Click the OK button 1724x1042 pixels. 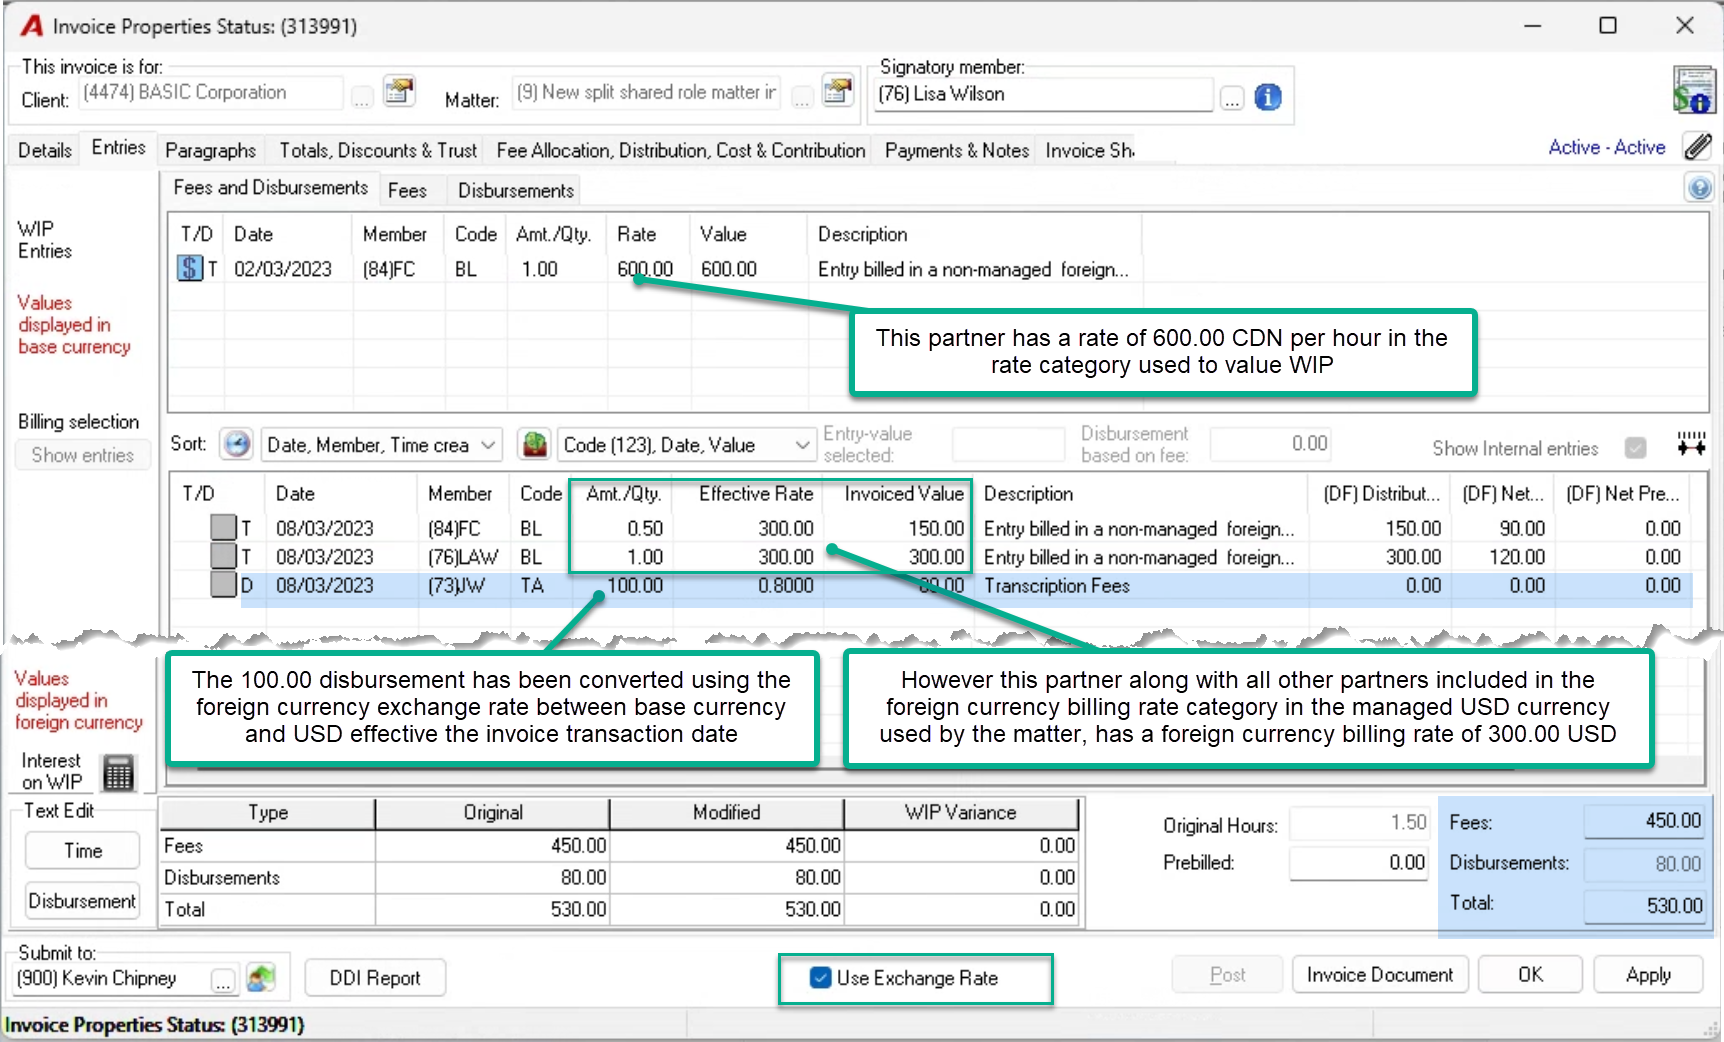pyautogui.click(x=1530, y=975)
